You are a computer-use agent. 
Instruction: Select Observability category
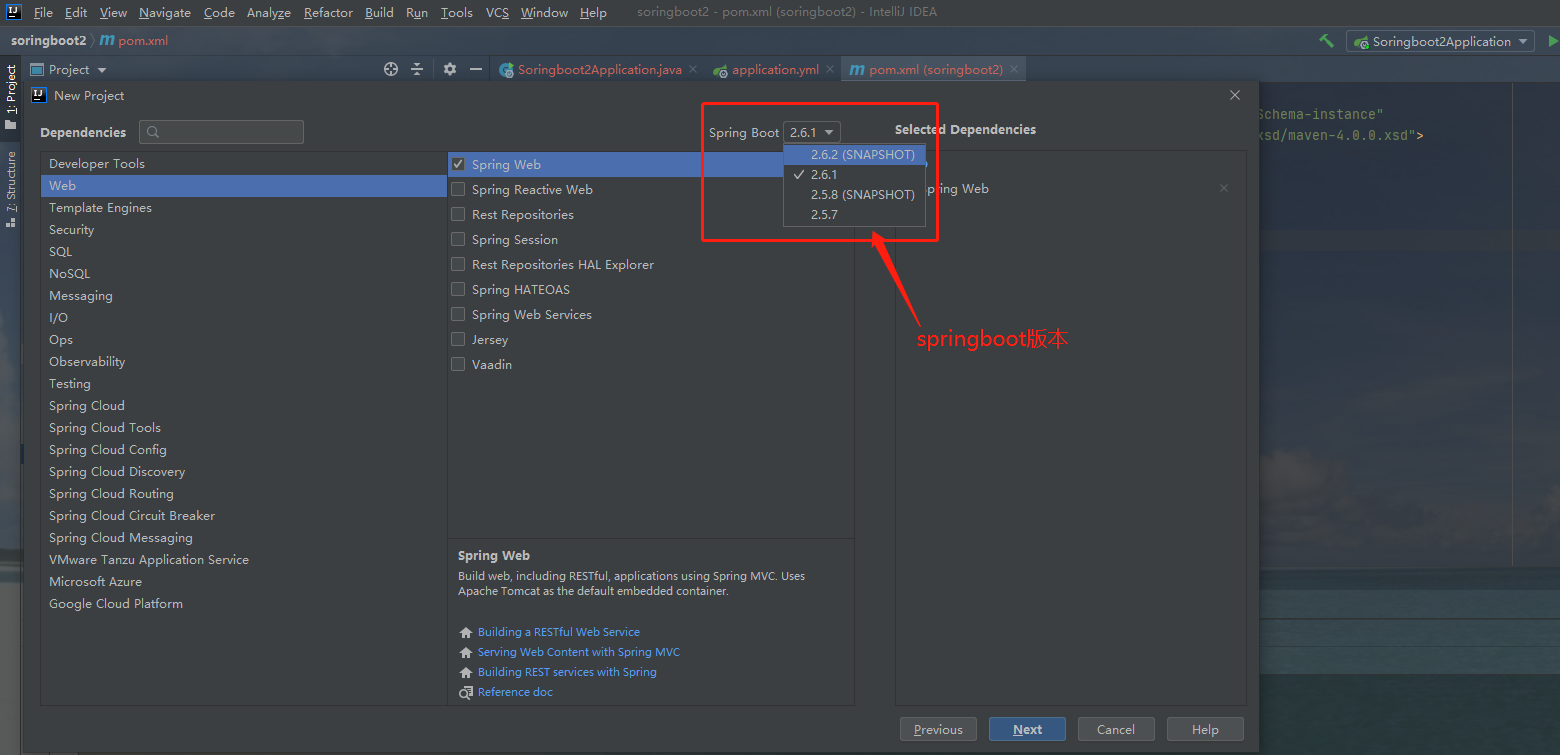click(x=244, y=361)
